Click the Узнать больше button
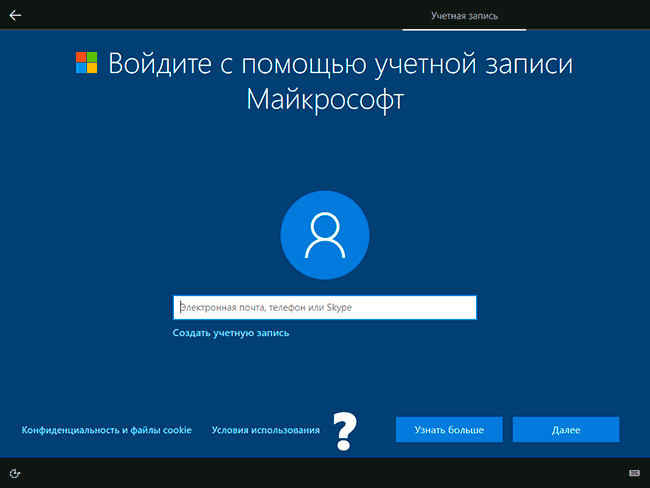 pos(449,430)
